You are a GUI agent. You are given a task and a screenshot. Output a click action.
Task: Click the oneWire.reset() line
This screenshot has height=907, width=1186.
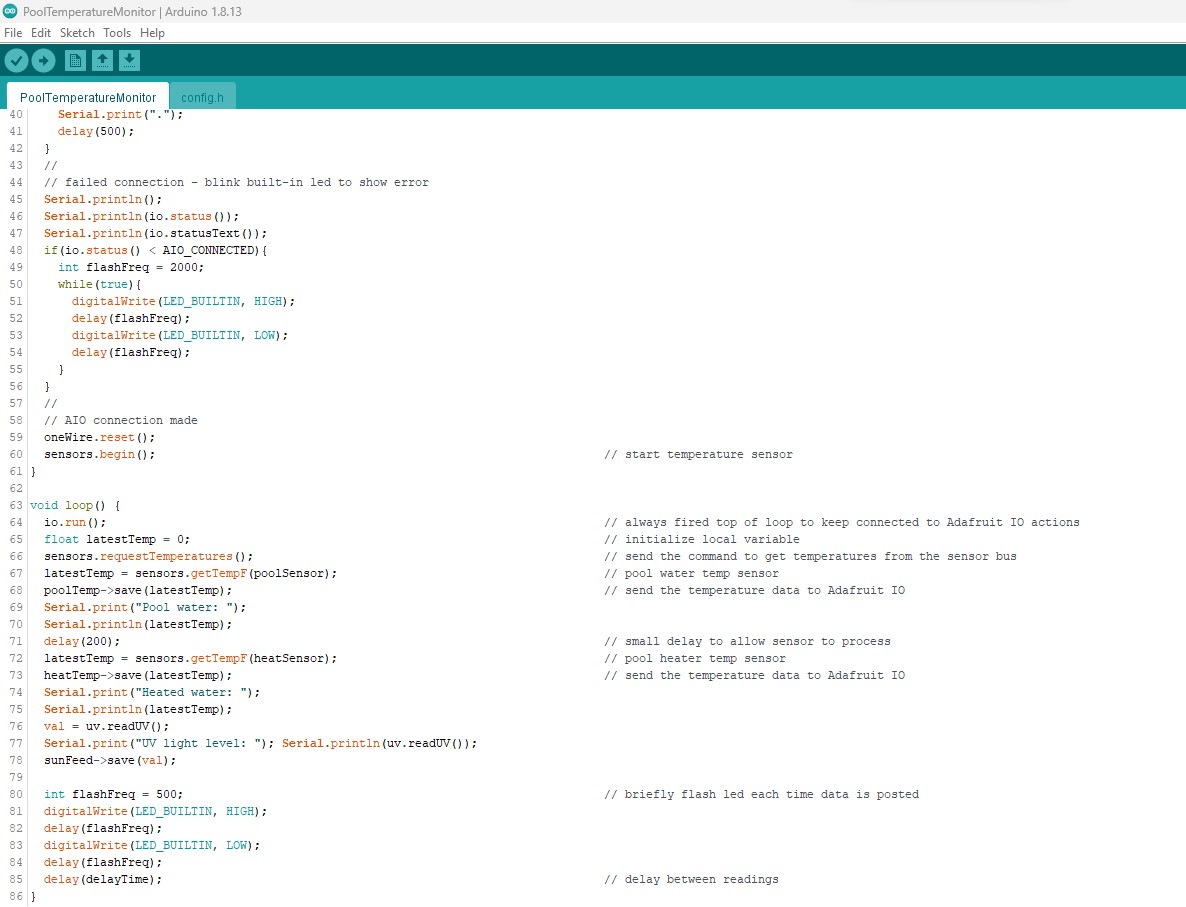(x=99, y=437)
